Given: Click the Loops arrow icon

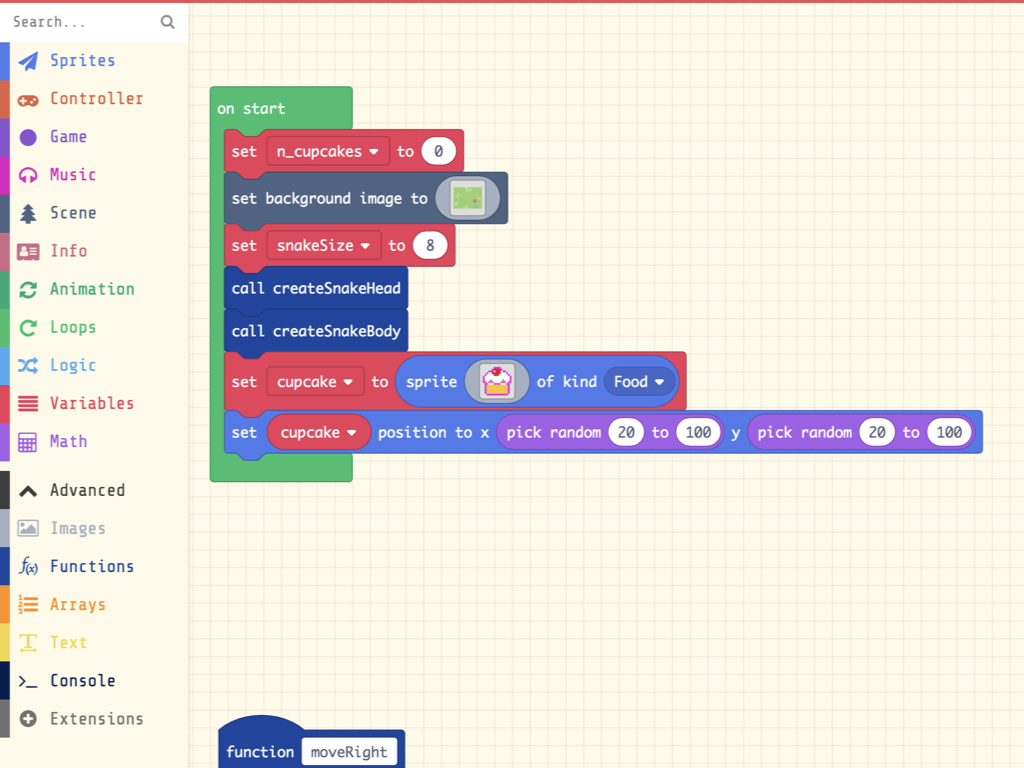Looking at the screenshot, I should tap(28, 328).
